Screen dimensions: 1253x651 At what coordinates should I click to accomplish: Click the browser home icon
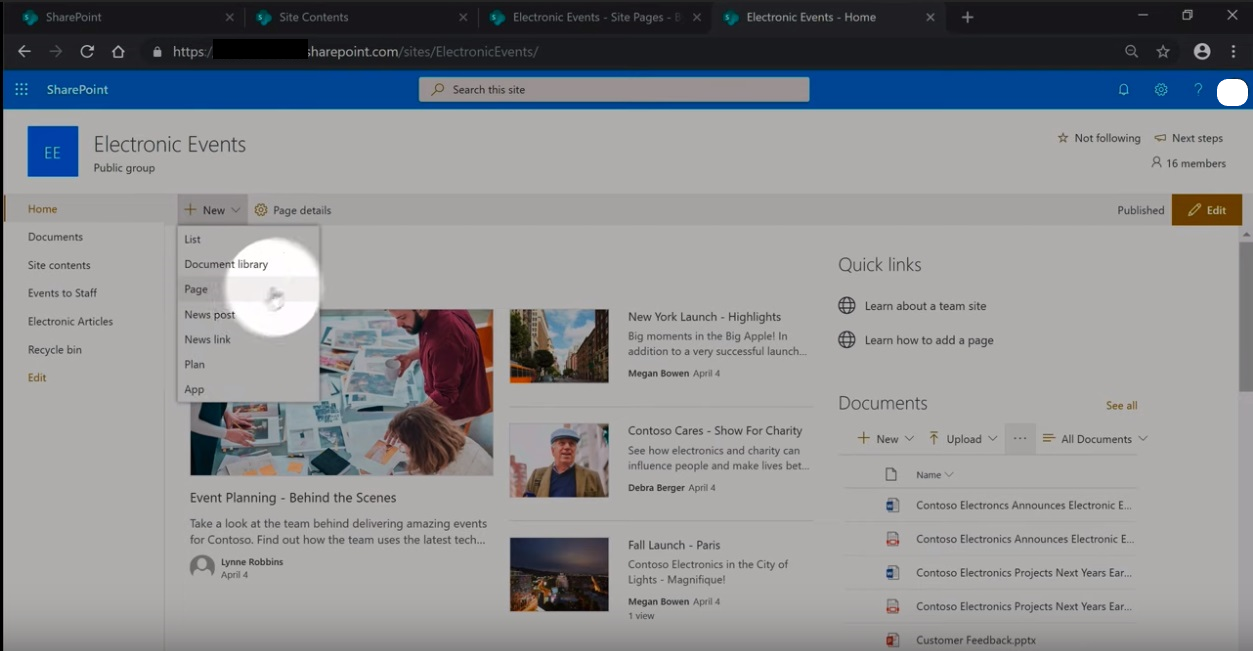click(x=118, y=51)
